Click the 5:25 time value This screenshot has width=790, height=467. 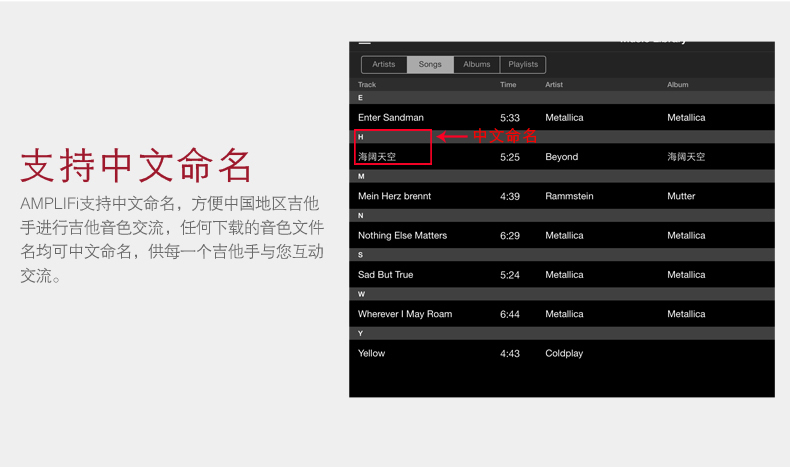click(510, 157)
